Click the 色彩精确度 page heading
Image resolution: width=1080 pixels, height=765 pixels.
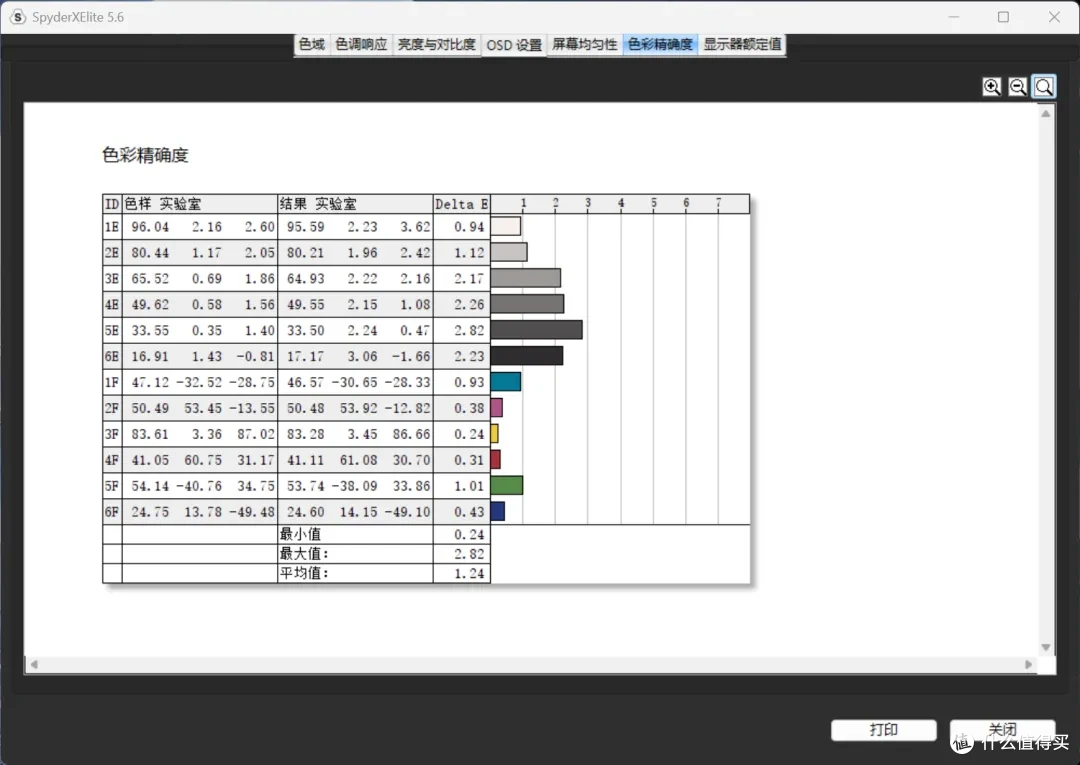point(145,155)
